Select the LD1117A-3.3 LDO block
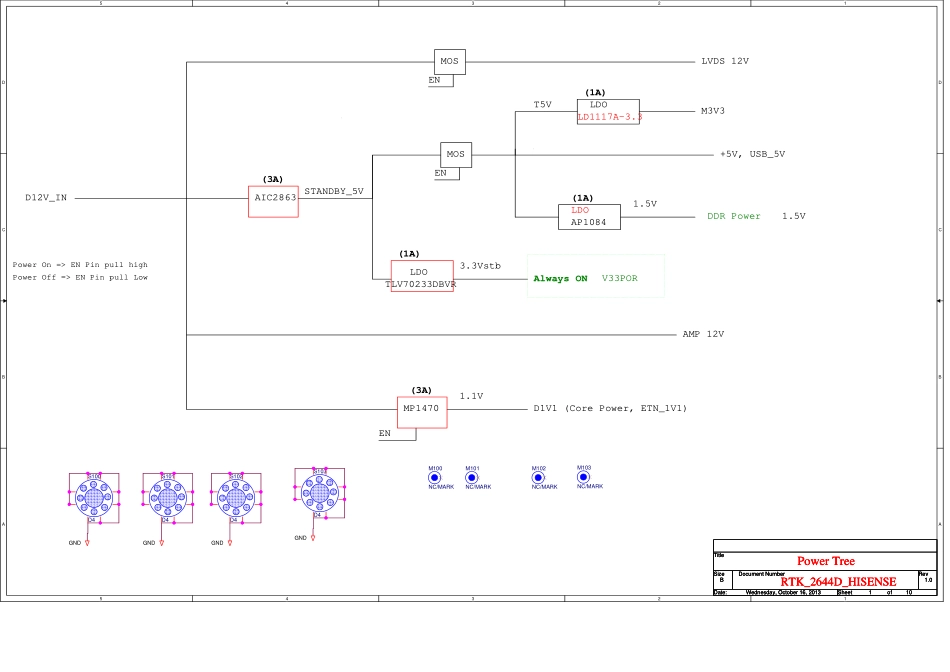 609,111
